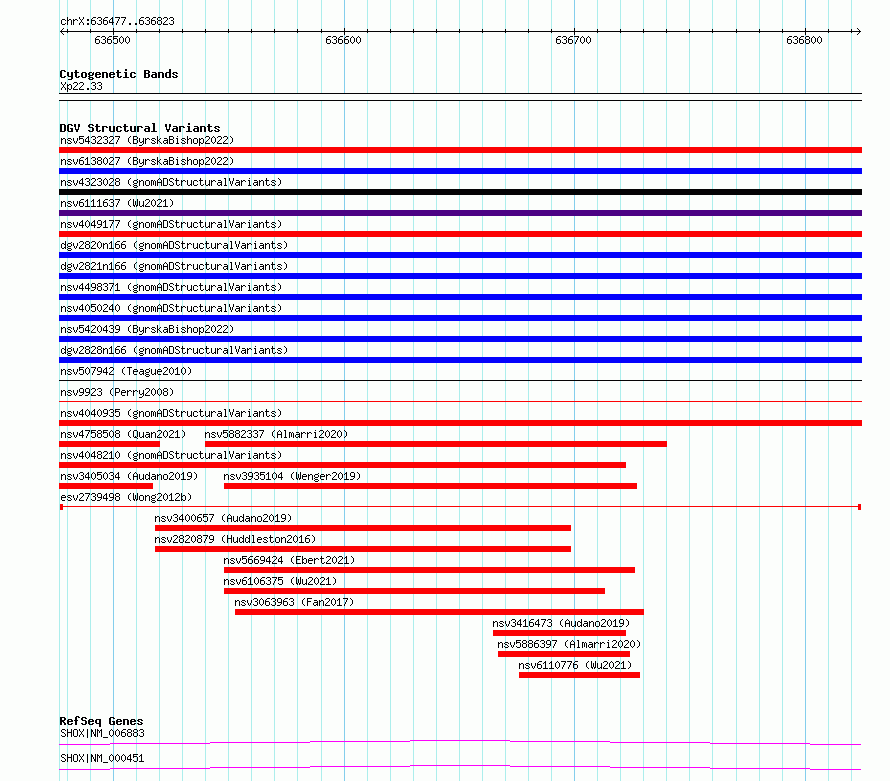The width and height of the screenshot is (890, 781).
Task: Click the black bar under nsv4323028
Action: (460, 192)
